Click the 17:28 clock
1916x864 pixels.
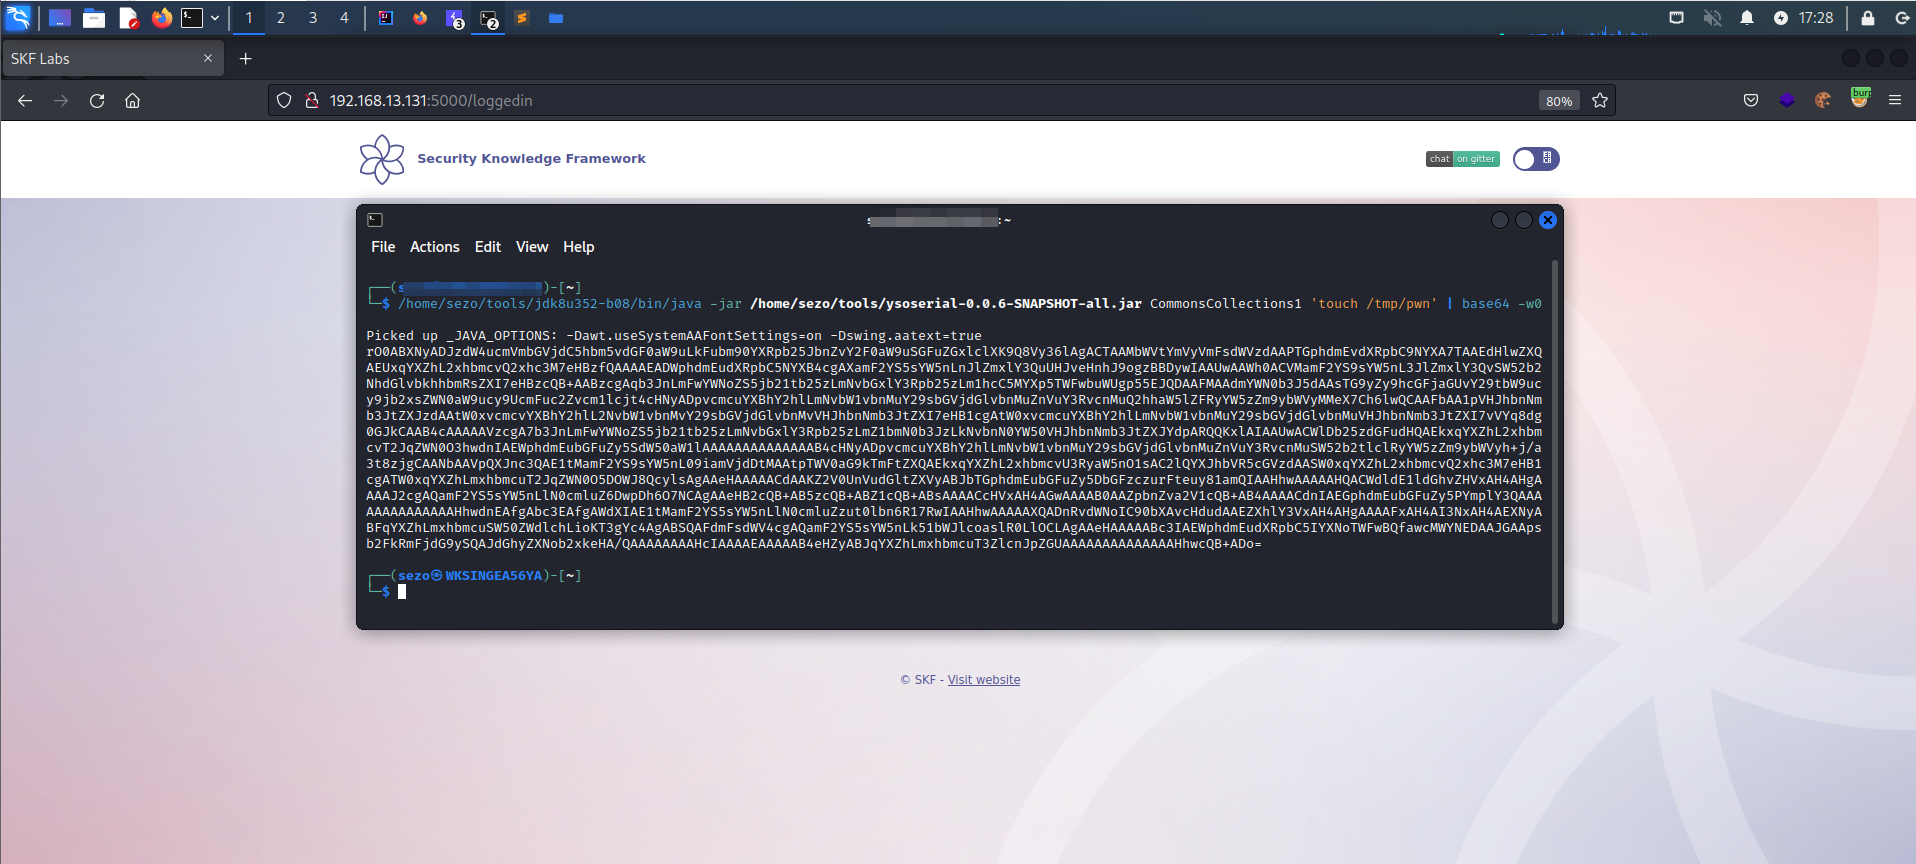click(1816, 18)
